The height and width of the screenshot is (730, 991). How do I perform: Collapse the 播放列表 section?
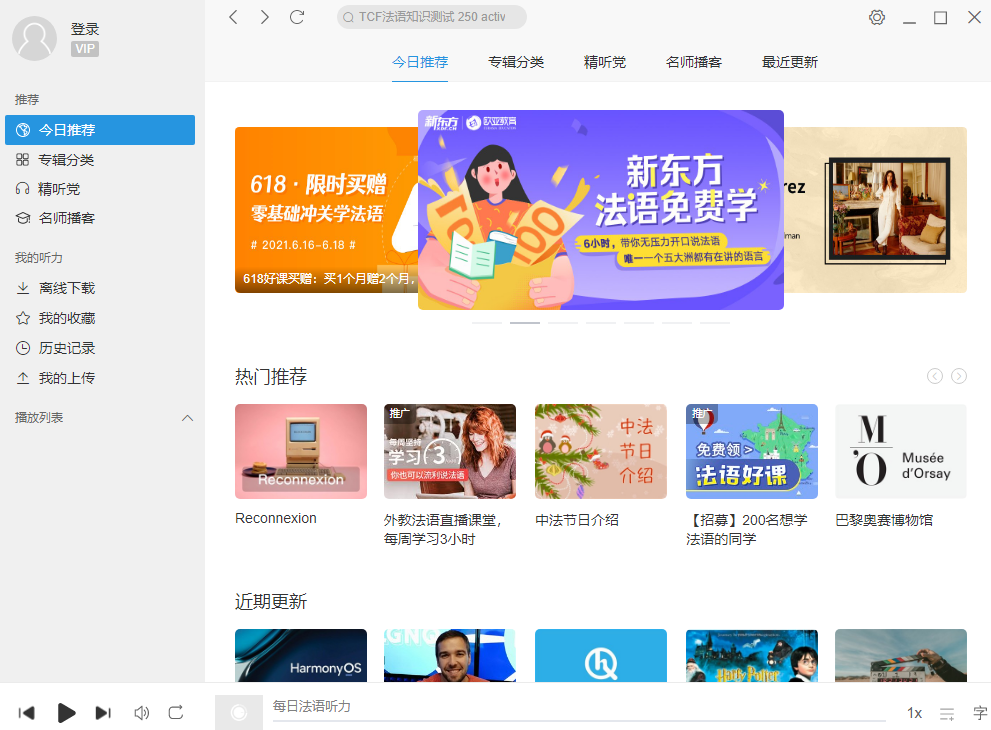pos(187,418)
